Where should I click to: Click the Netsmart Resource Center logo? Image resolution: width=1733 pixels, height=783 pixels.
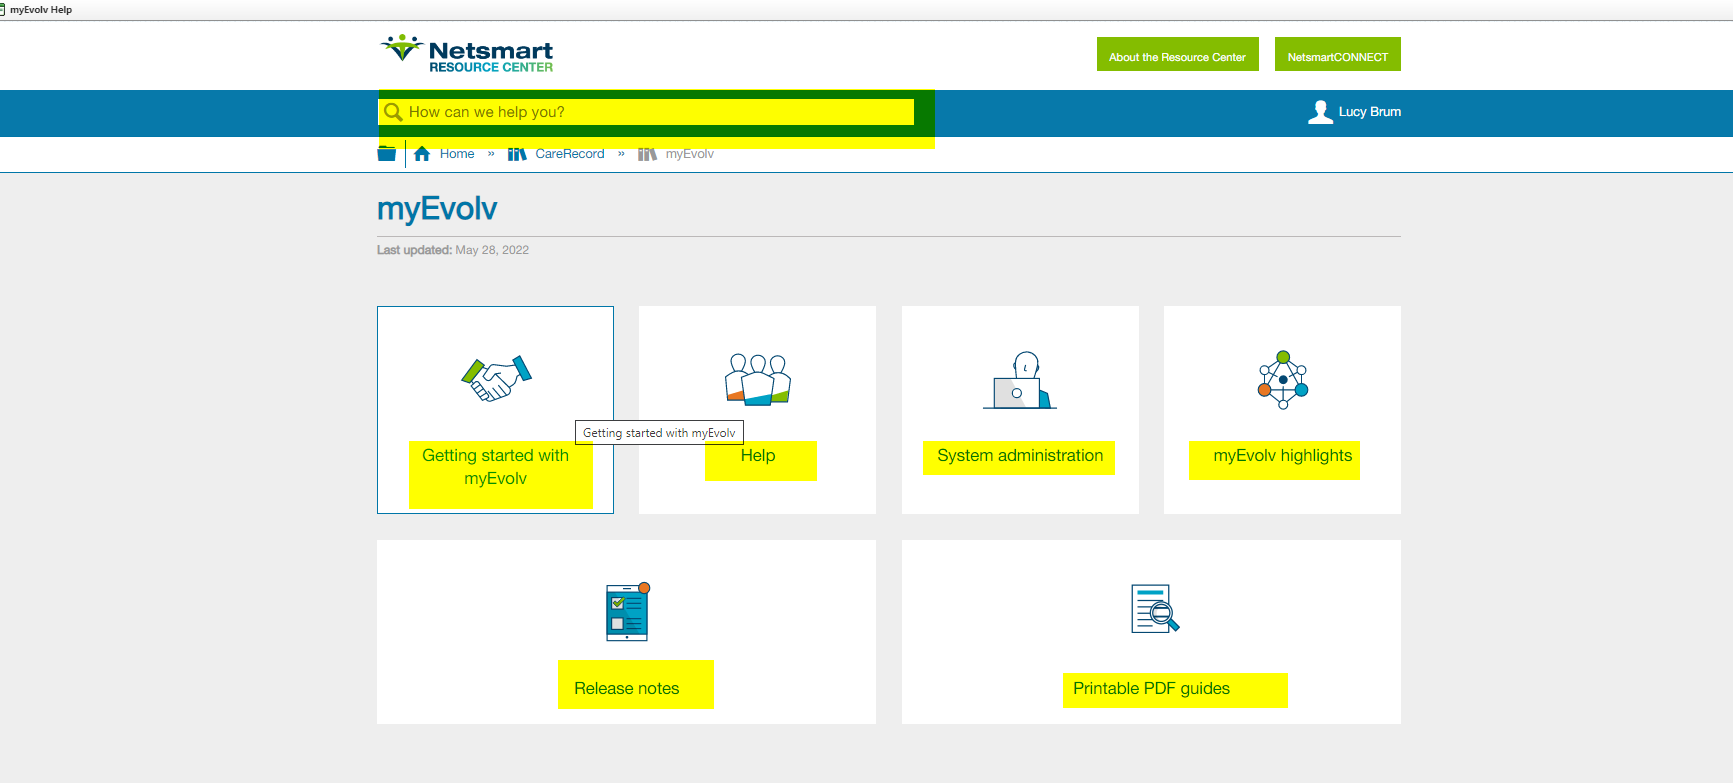[x=466, y=54]
